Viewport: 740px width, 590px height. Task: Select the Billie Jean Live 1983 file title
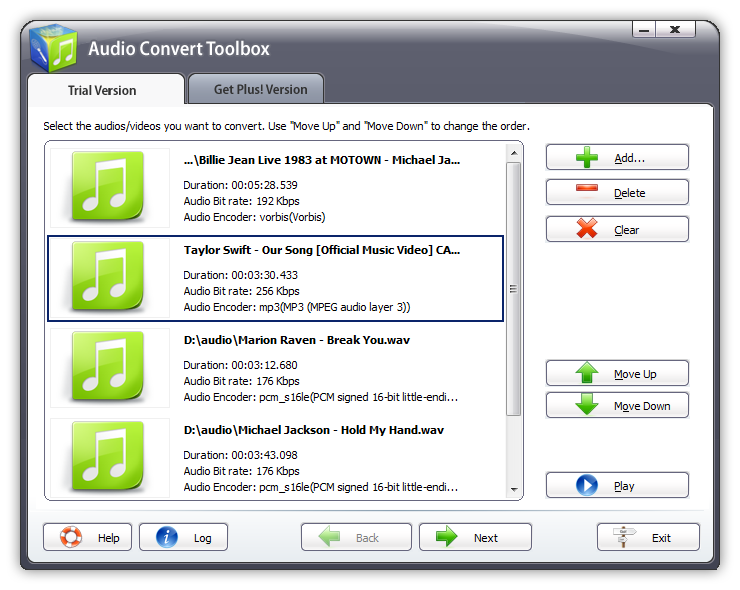321,160
